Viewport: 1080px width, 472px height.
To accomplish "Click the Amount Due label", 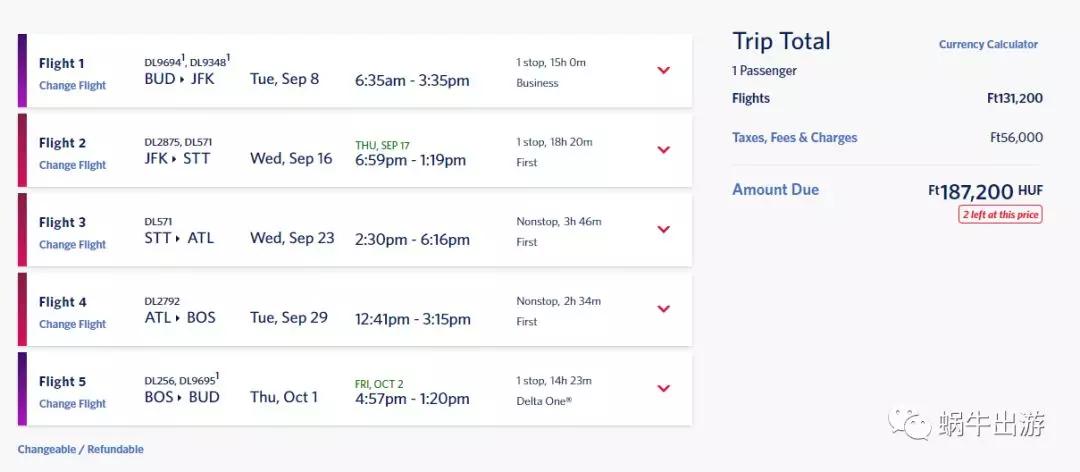I will pos(775,190).
